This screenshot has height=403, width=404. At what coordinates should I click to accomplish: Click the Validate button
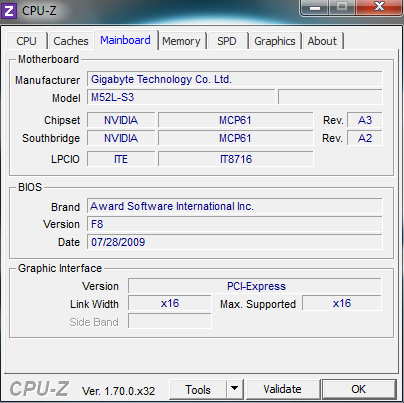pyautogui.click(x=282, y=389)
